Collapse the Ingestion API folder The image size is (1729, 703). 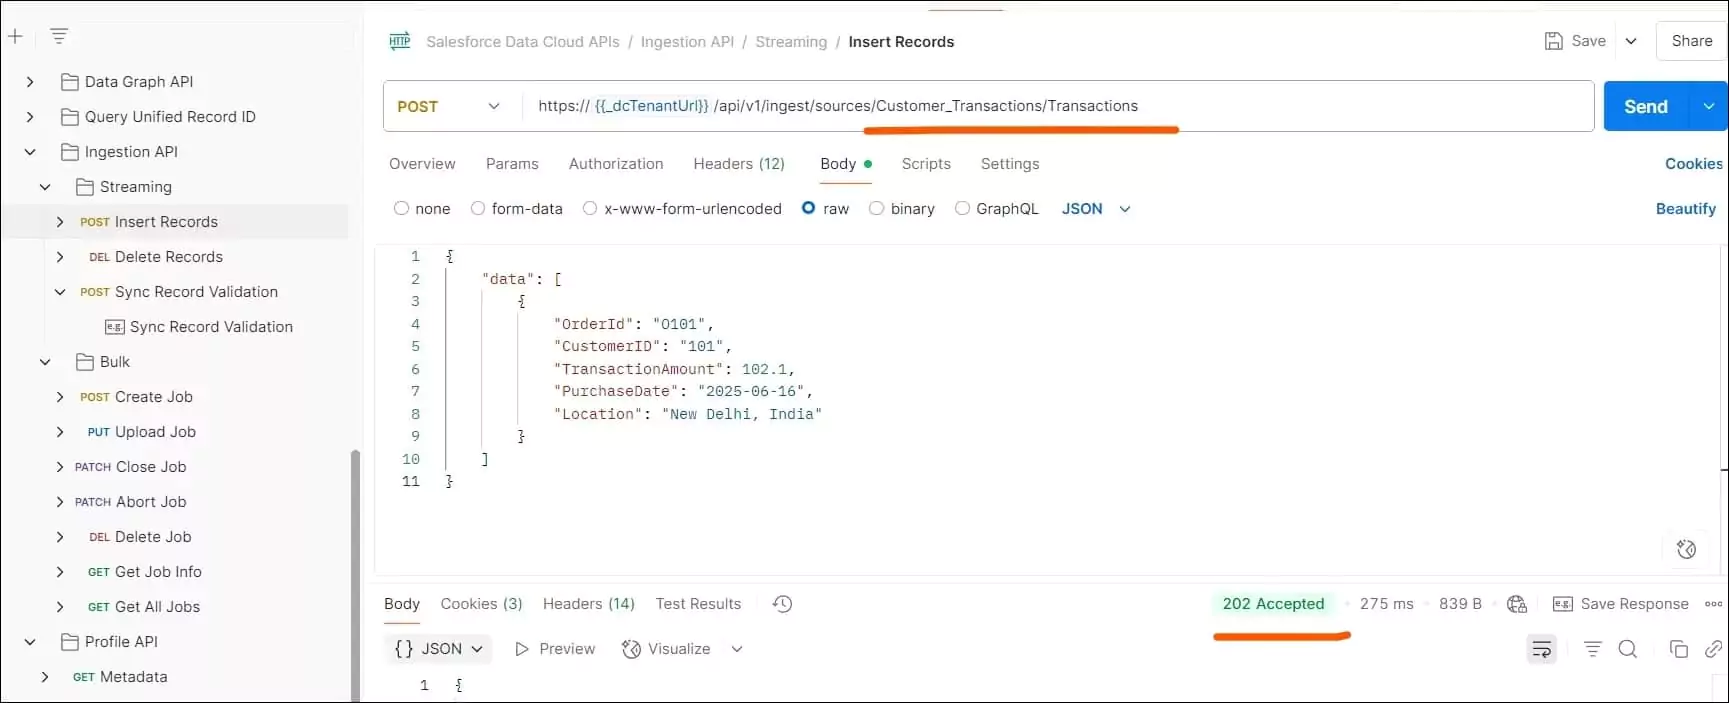coord(30,152)
